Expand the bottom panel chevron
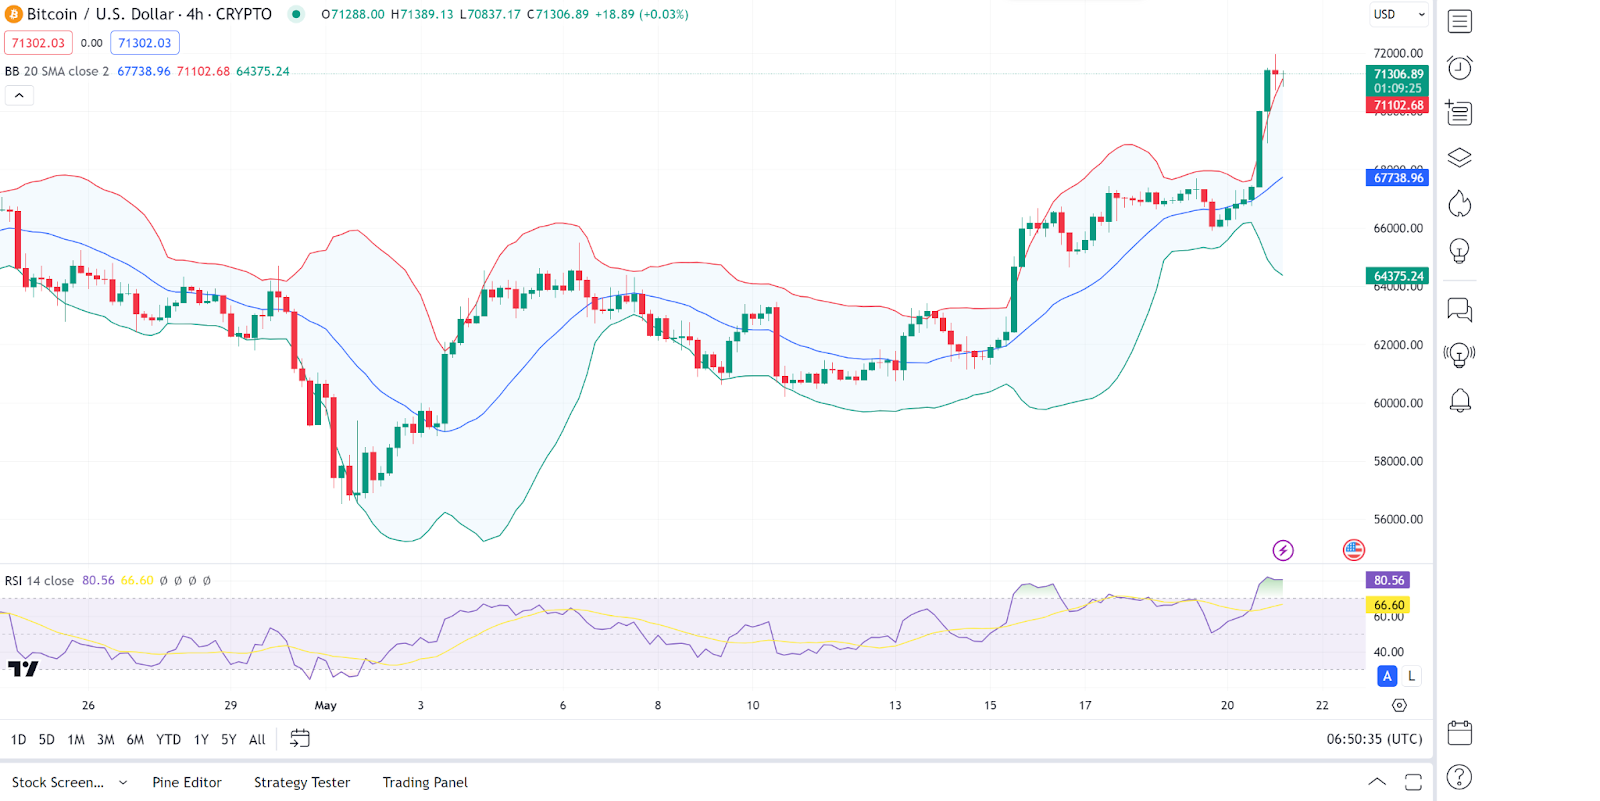The width and height of the screenshot is (1600, 801). 1377,782
